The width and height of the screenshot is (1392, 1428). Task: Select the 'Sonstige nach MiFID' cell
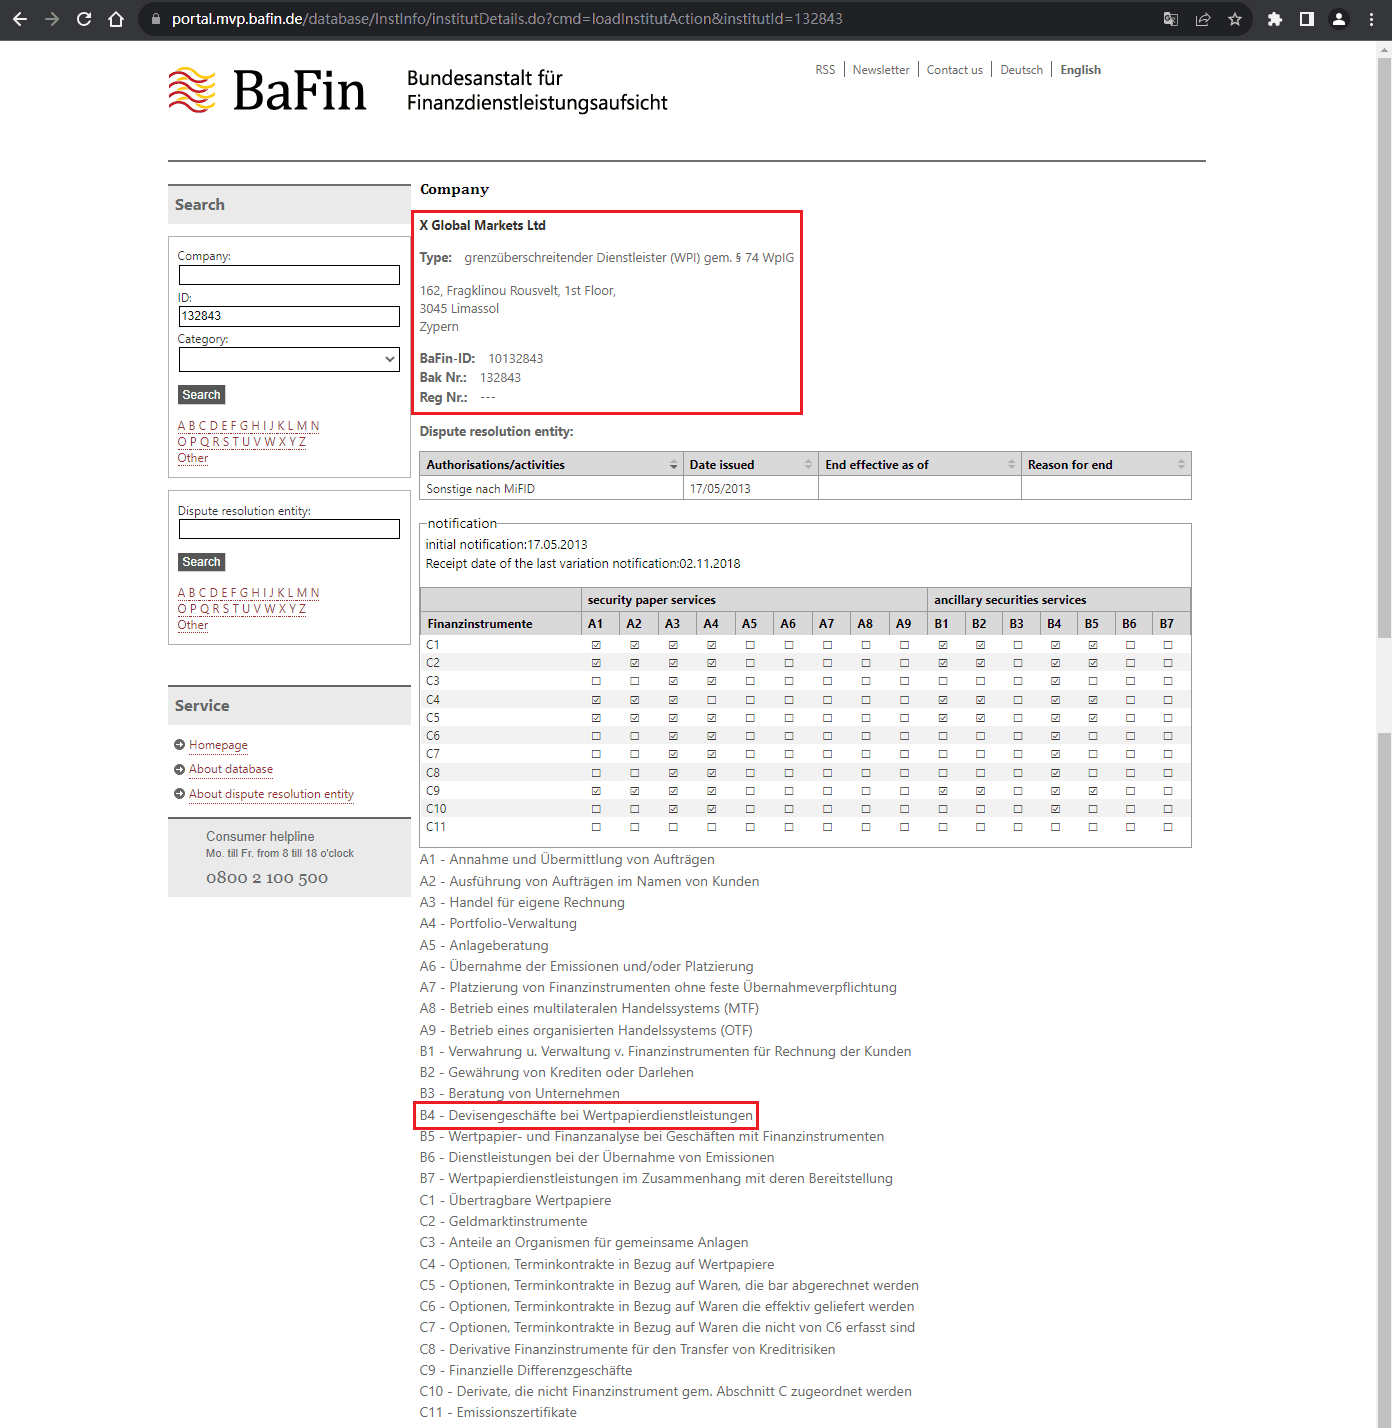click(551, 489)
